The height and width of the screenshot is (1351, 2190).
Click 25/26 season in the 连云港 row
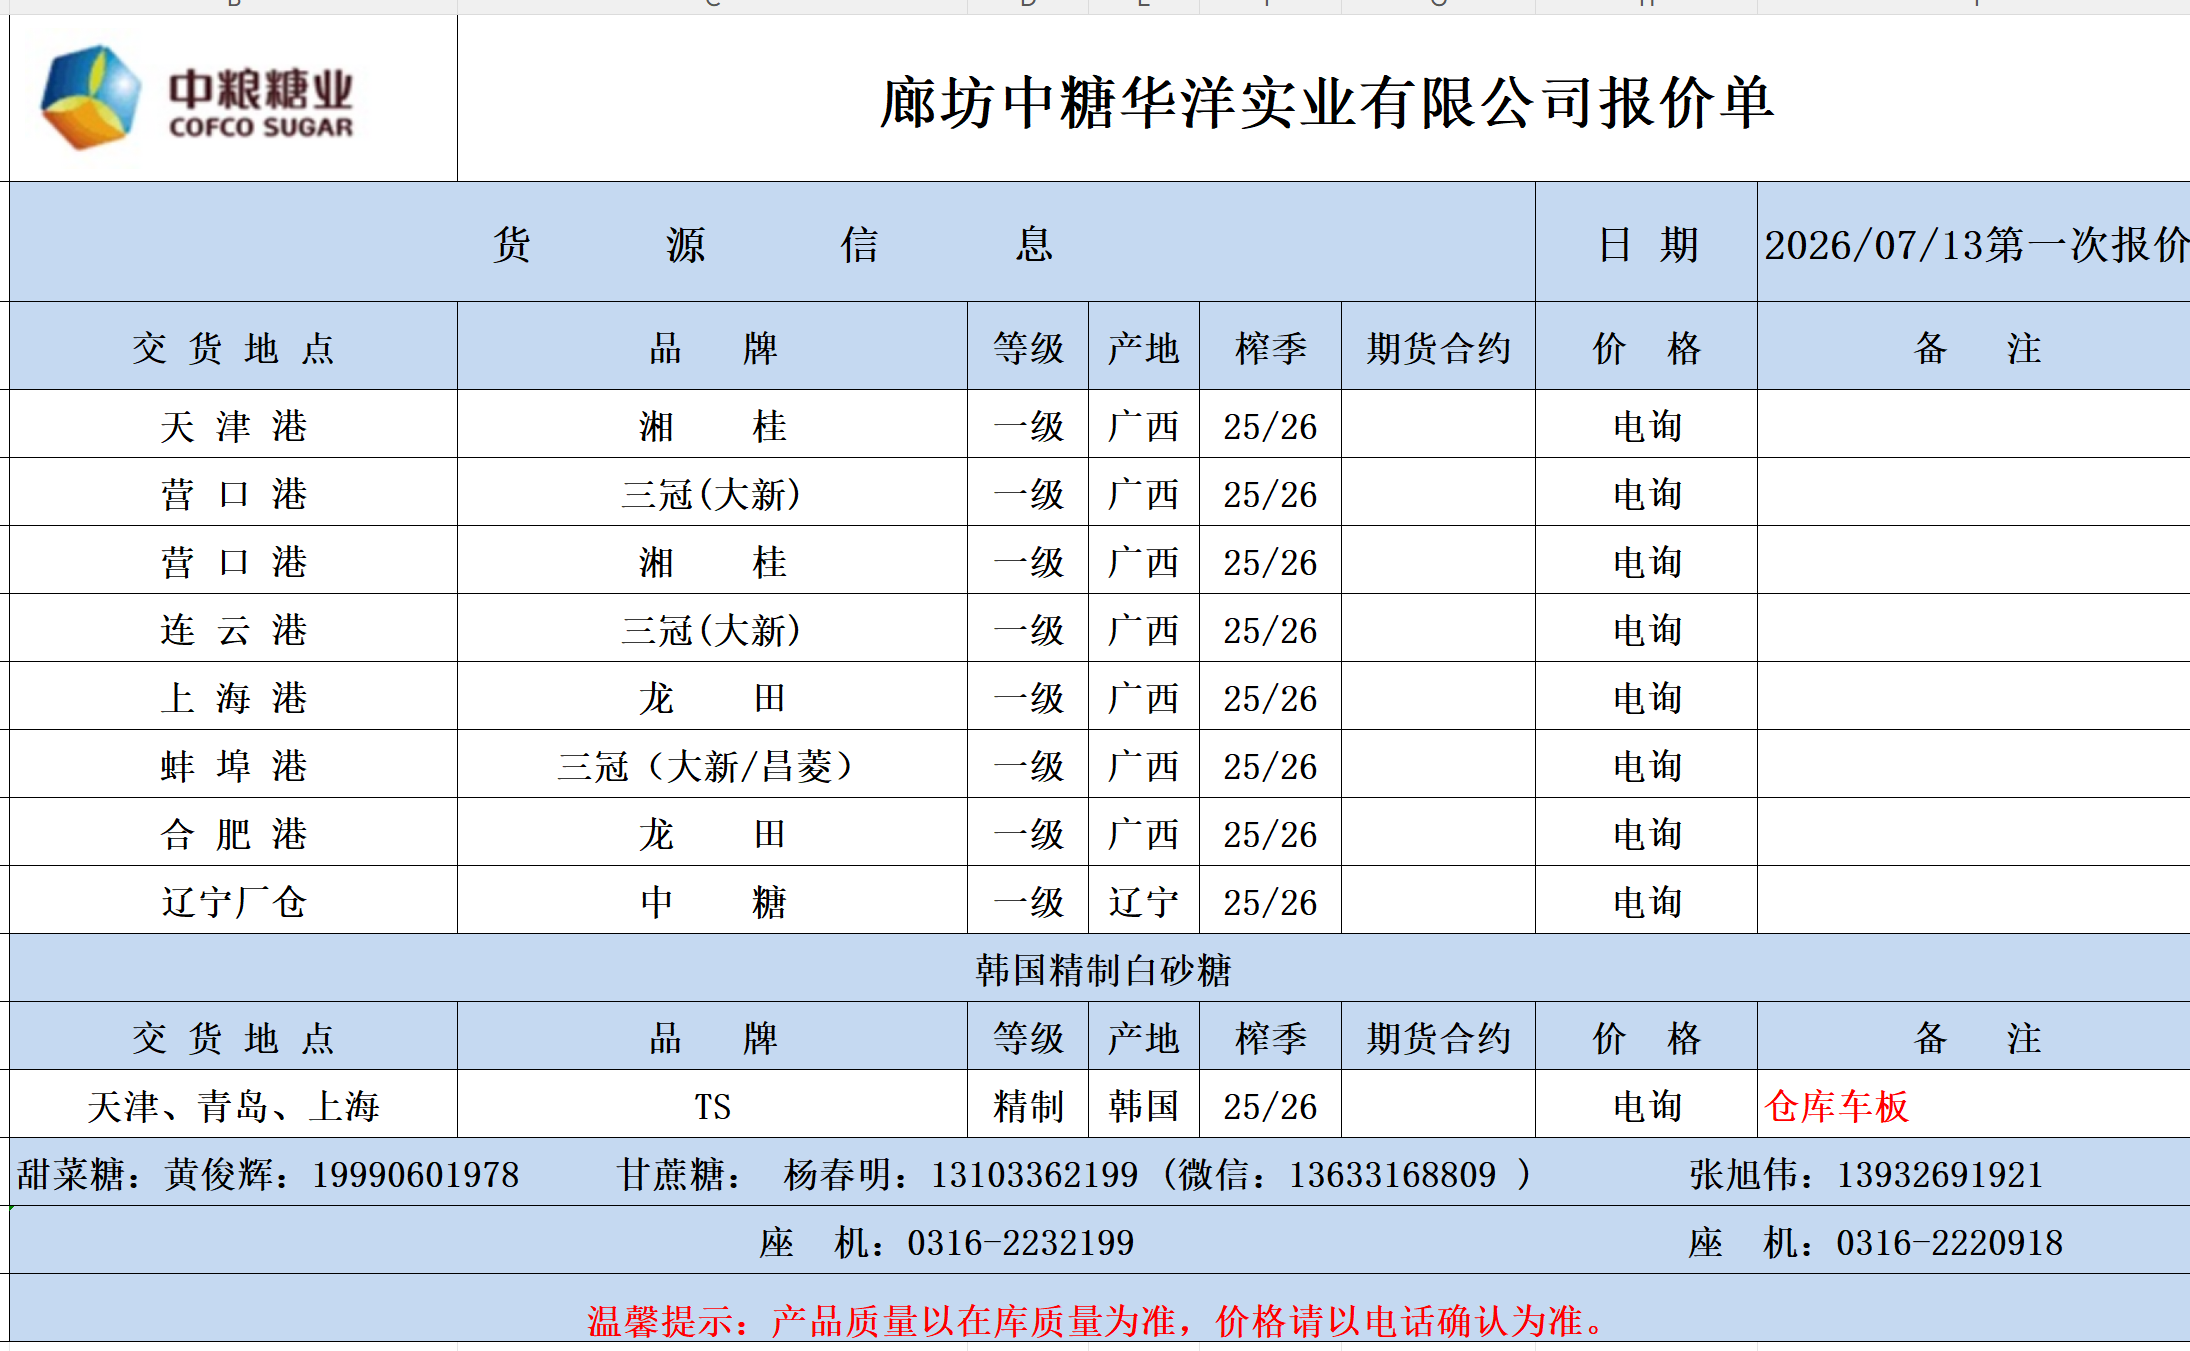(x=1270, y=629)
